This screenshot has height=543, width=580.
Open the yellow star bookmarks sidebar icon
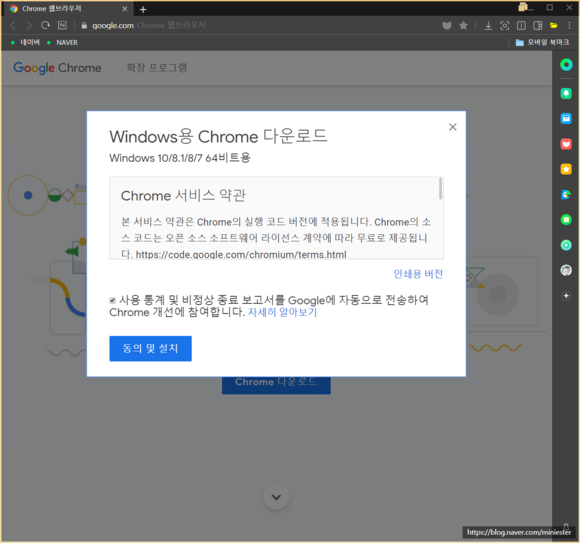566,169
